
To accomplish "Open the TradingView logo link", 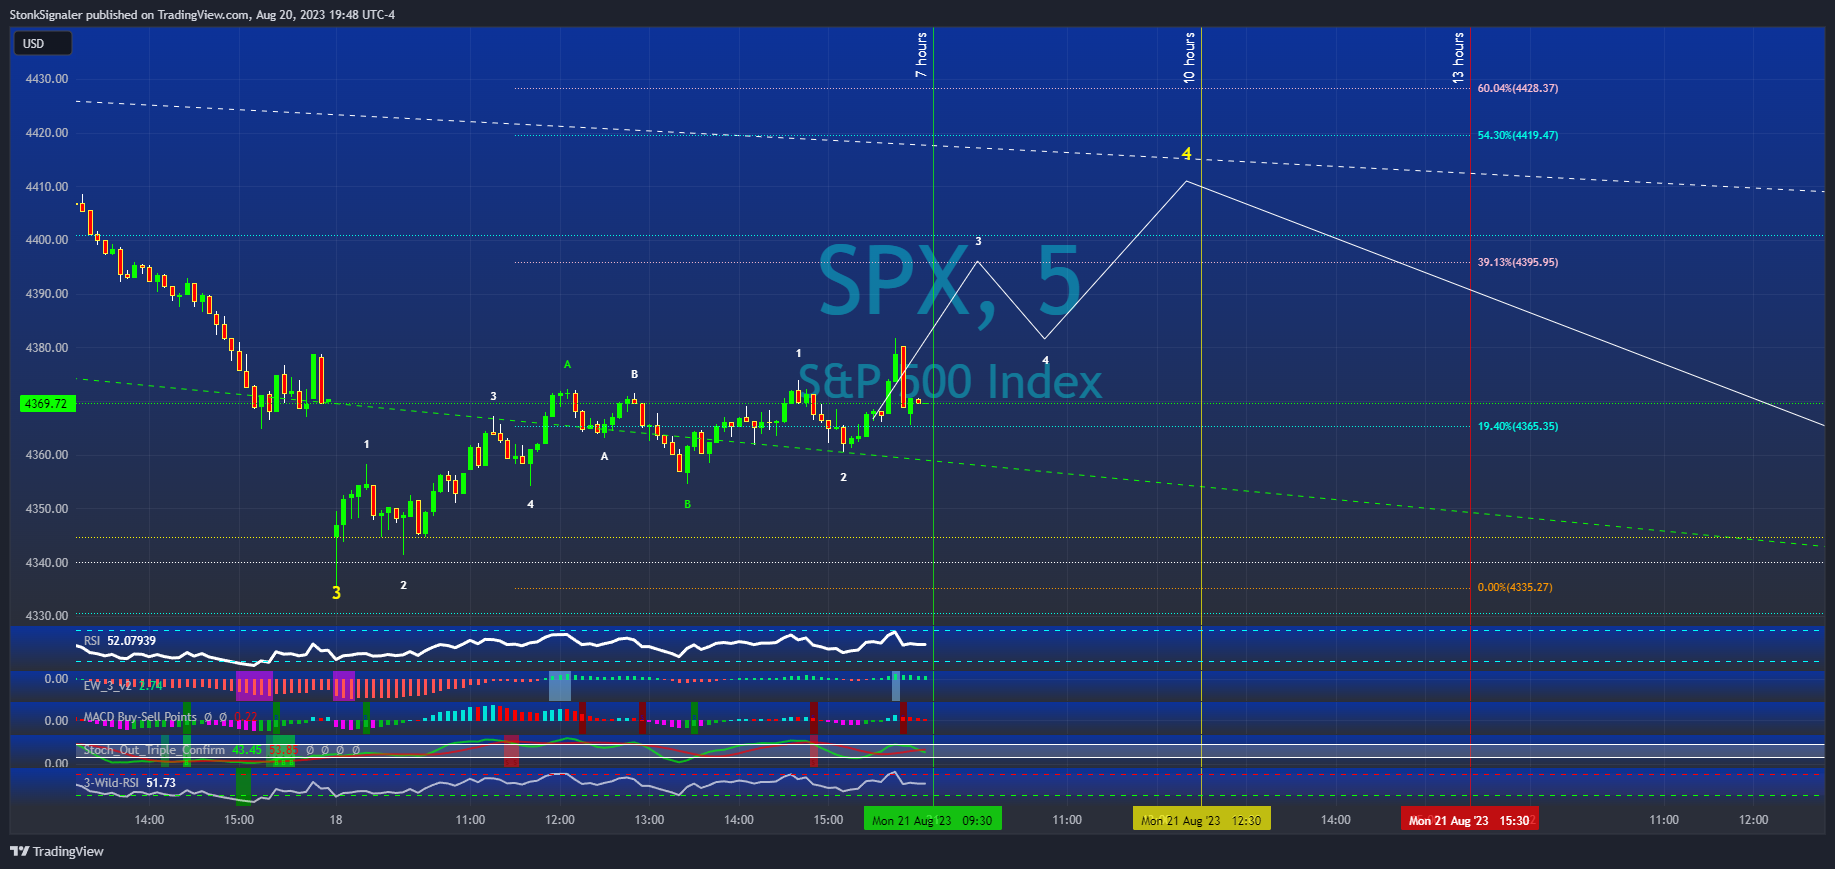I will (57, 851).
